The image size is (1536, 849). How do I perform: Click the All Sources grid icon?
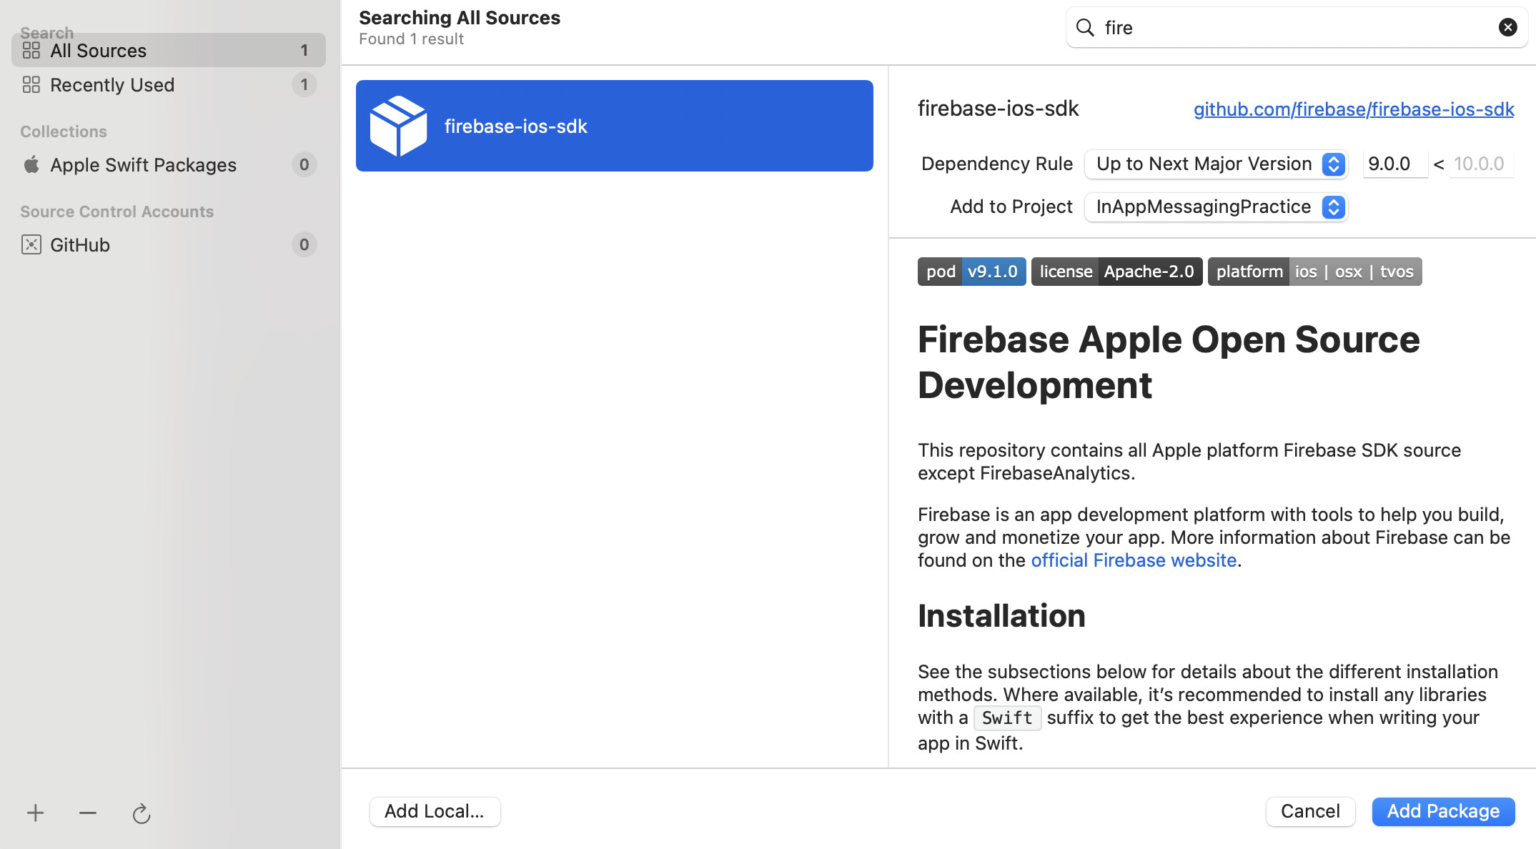pyautogui.click(x=30, y=50)
